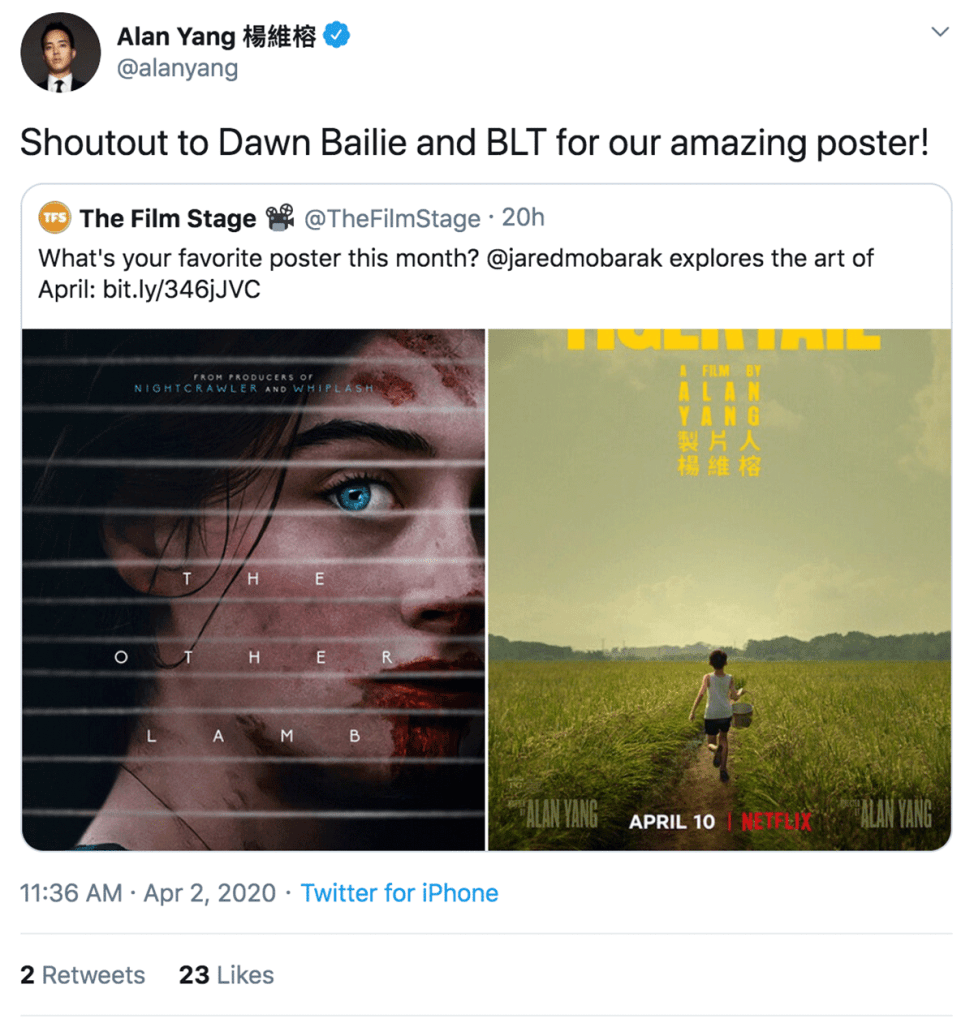View the Tigertail poster image
This screenshot has height=1023, width=974.
point(720,589)
